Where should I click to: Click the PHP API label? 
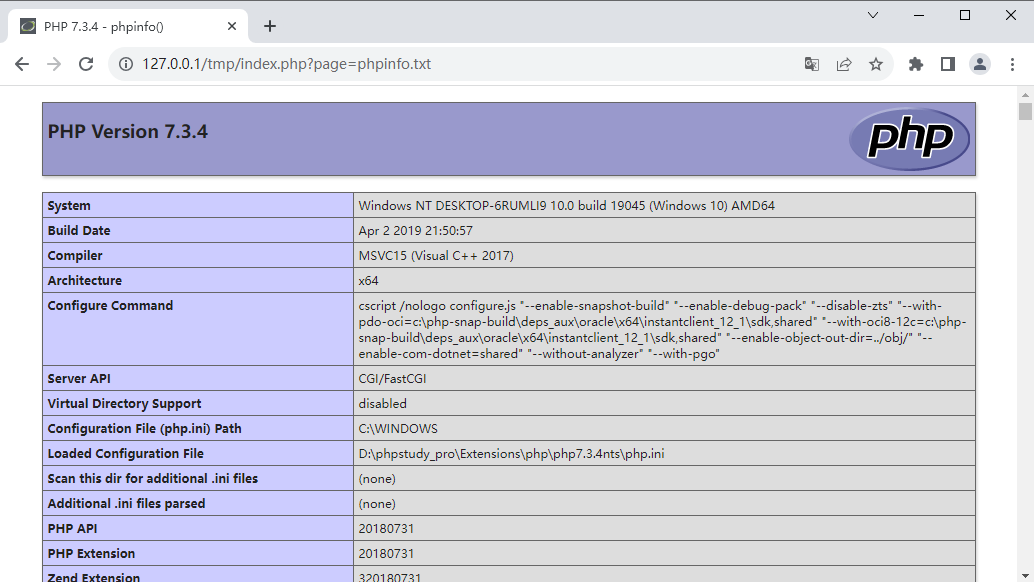tap(73, 529)
